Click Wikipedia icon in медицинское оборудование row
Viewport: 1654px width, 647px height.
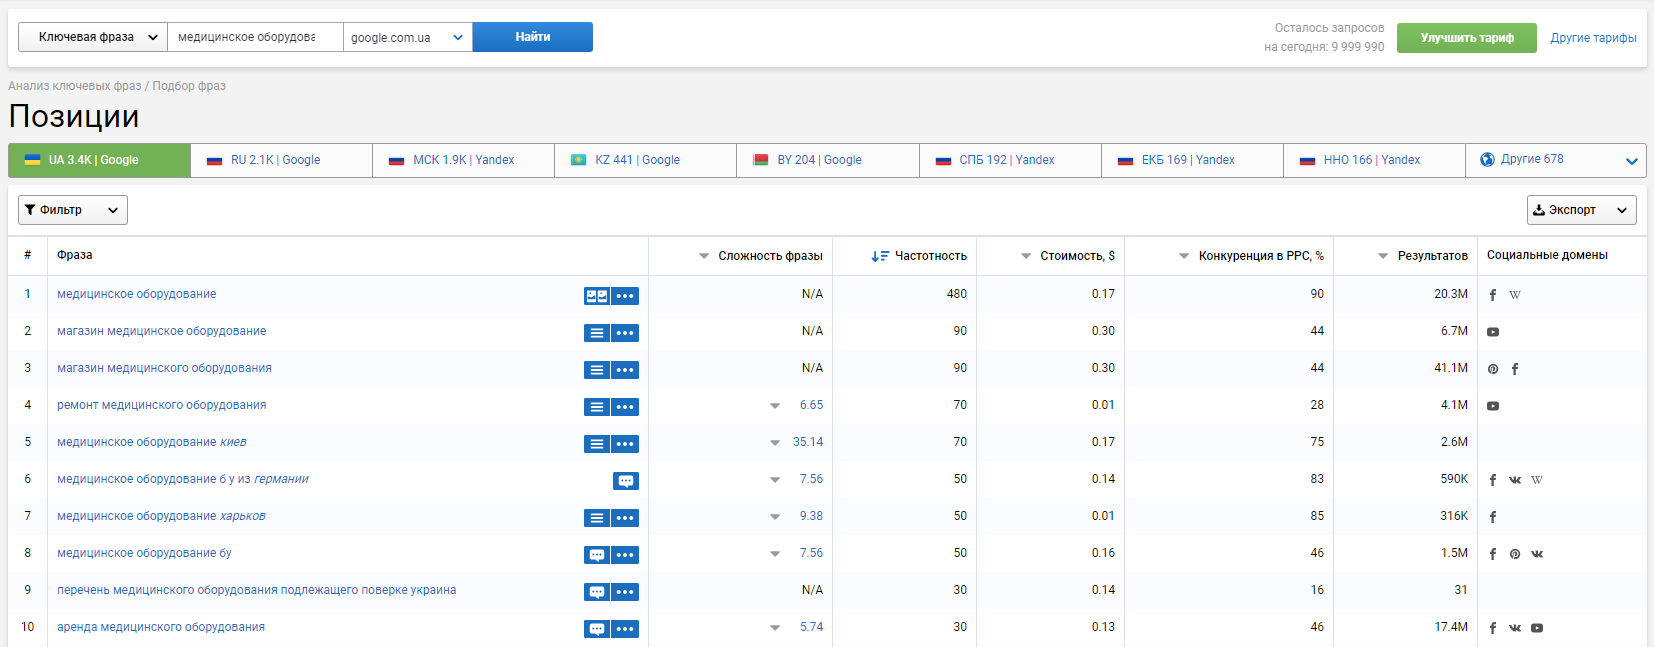(x=1515, y=295)
